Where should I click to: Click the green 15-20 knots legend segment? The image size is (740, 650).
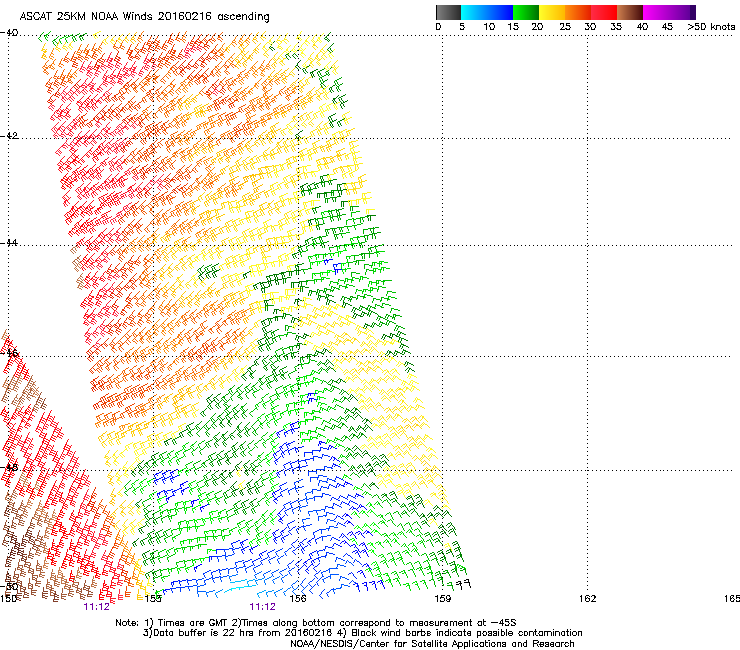coord(526,12)
